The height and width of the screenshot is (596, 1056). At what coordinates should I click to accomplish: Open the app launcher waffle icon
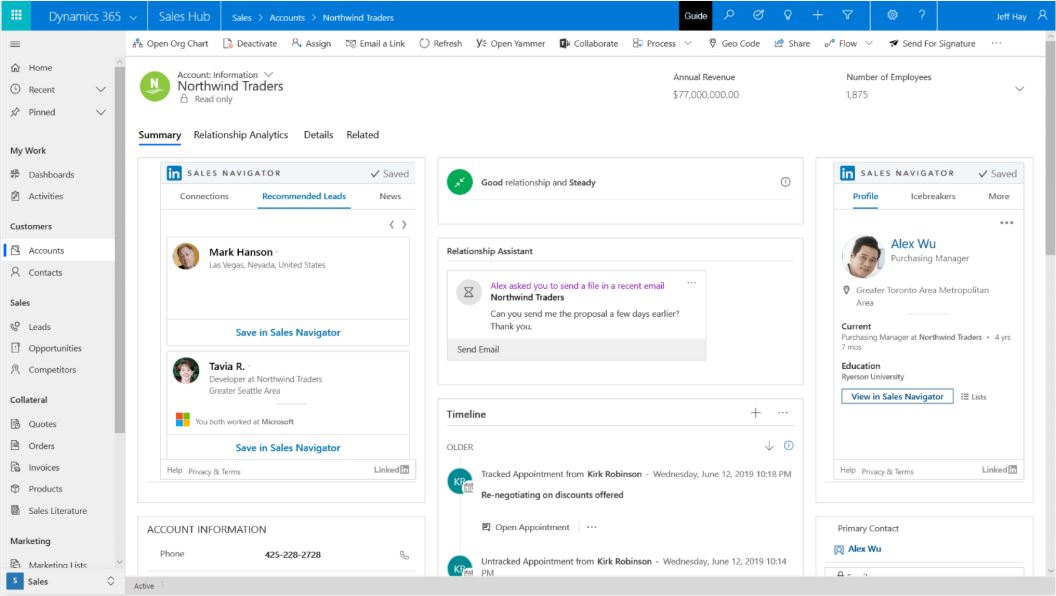pos(16,15)
